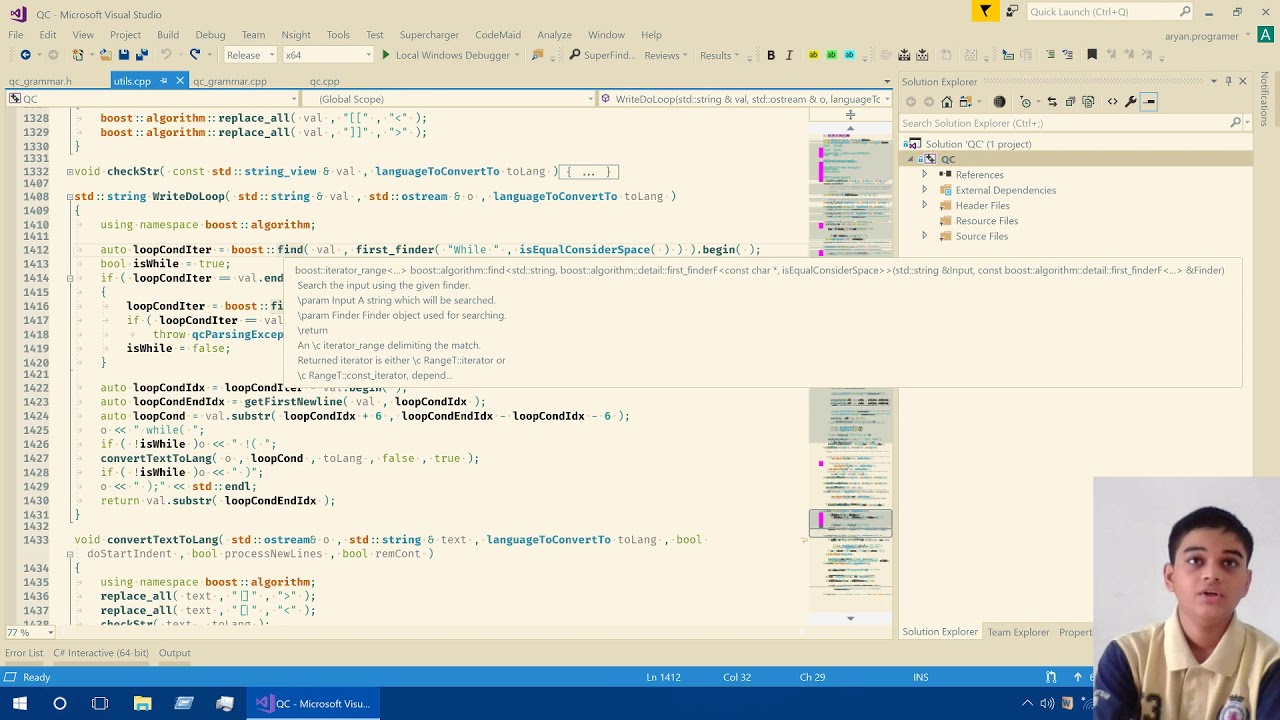Open File Explorer from taskbar
The height and width of the screenshot is (720, 1280).
142,703
